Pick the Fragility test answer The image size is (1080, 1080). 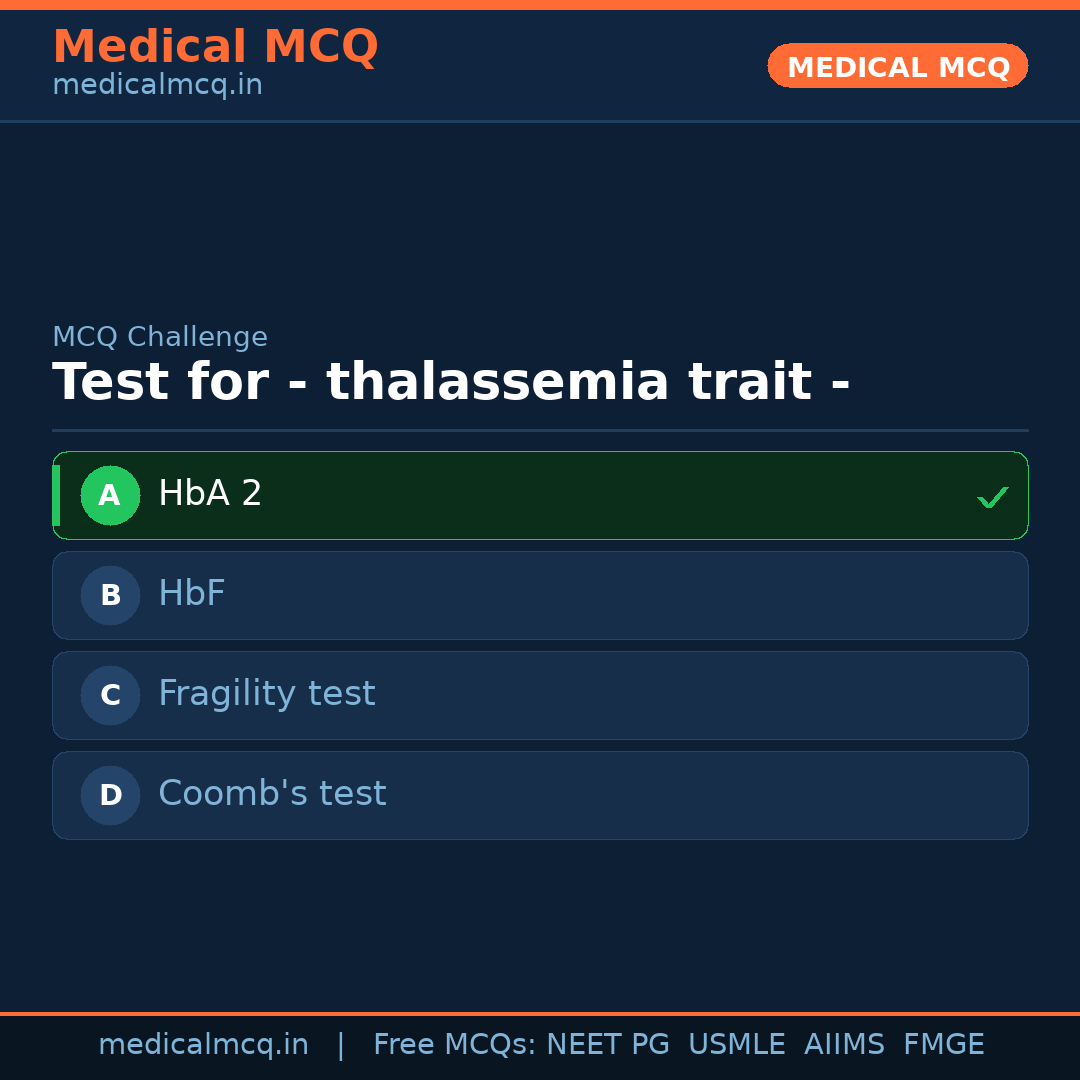pyautogui.click(x=267, y=694)
